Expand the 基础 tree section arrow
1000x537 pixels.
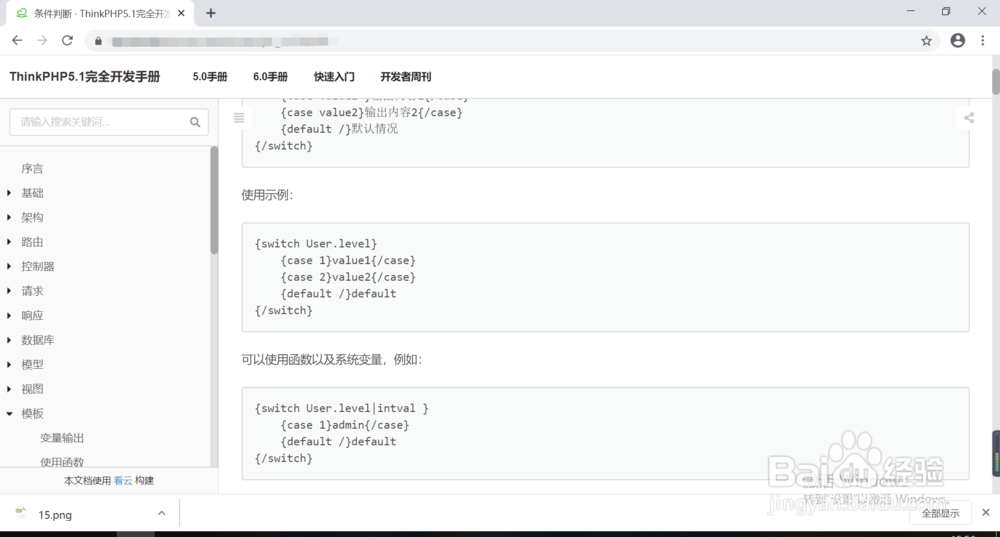click(9, 193)
